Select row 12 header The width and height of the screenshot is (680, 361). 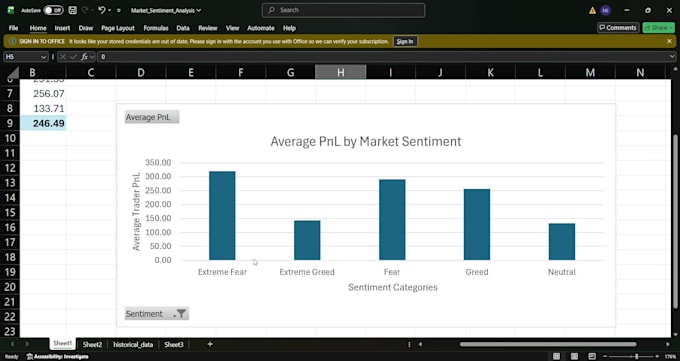(x=10, y=168)
